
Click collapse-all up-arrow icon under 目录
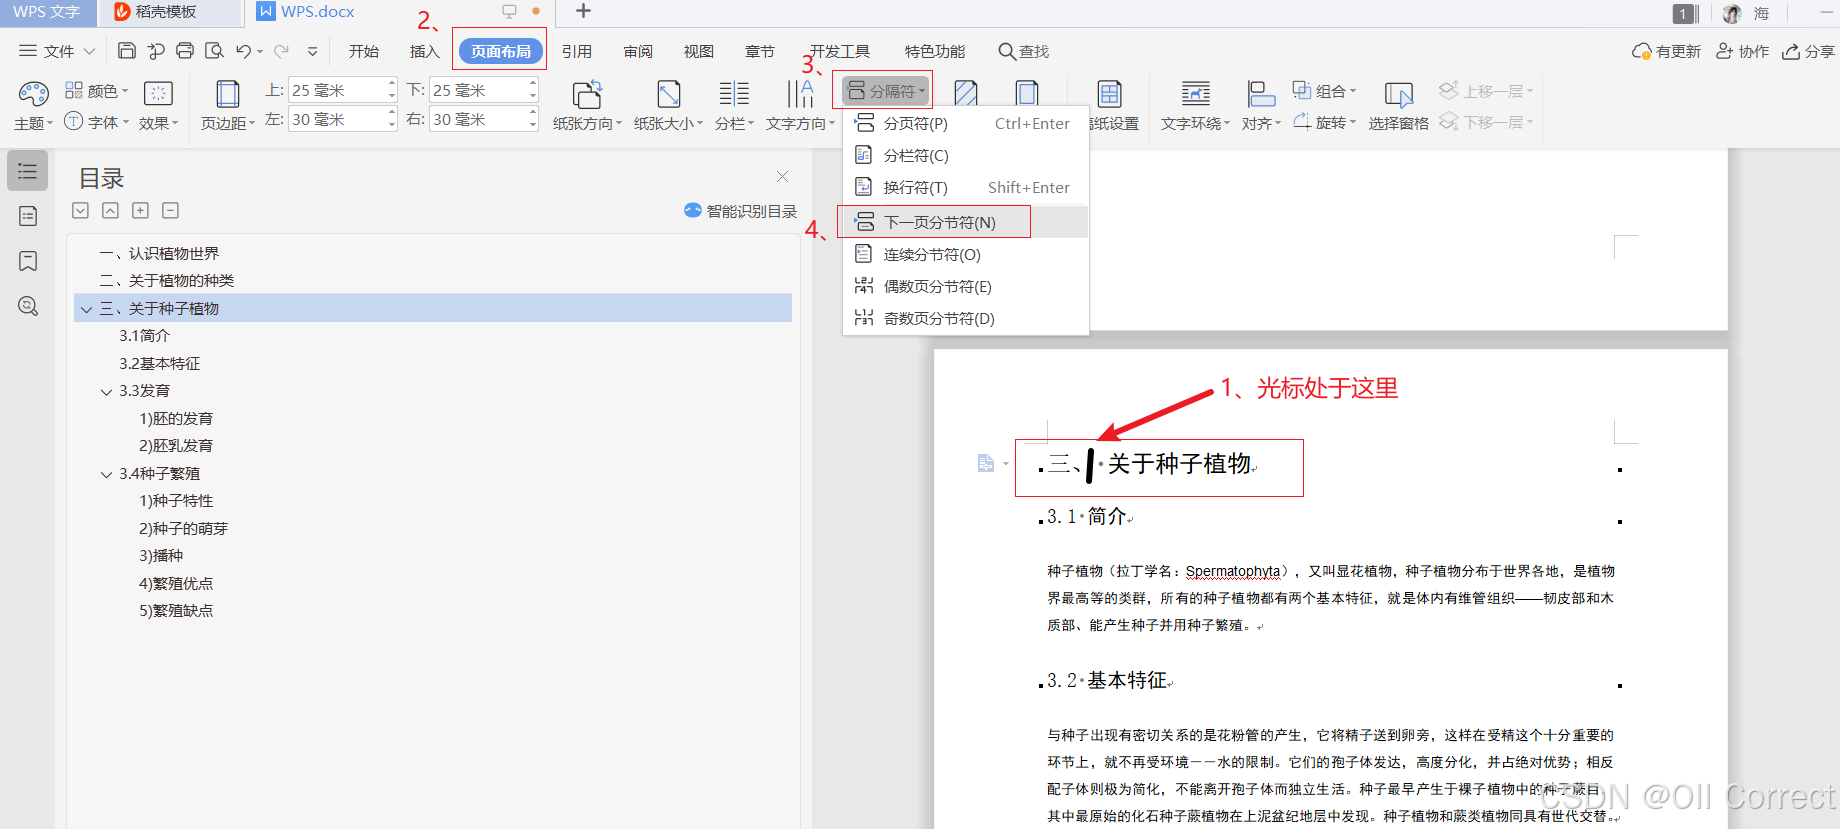pos(111,210)
